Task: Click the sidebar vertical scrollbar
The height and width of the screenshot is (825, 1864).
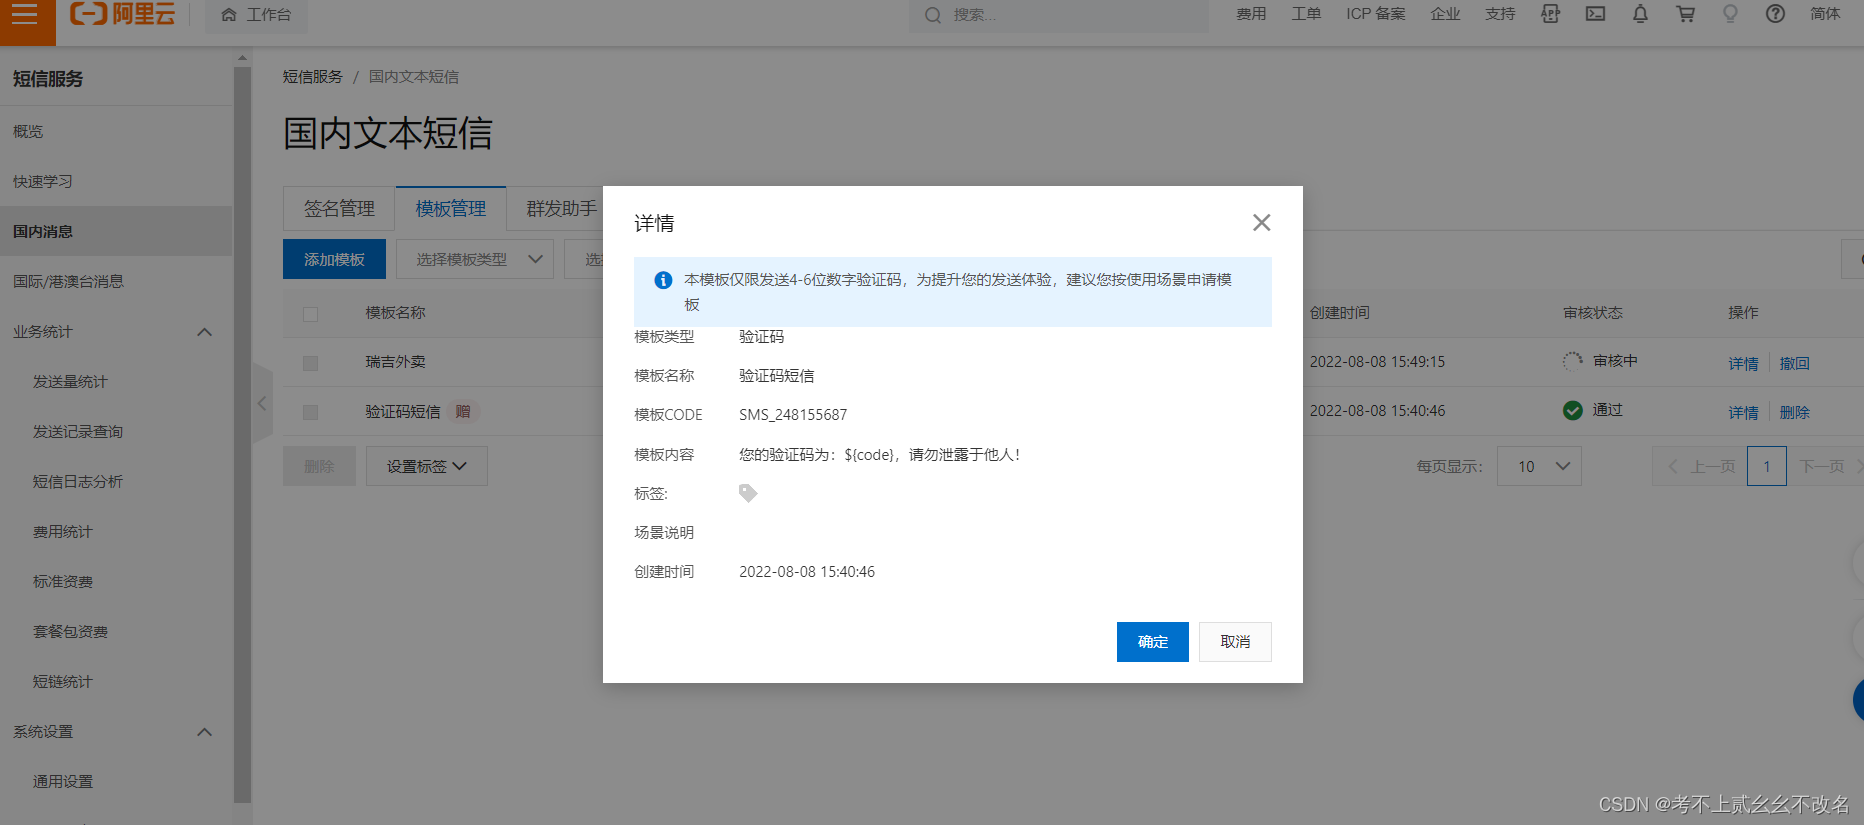Action: click(x=242, y=435)
